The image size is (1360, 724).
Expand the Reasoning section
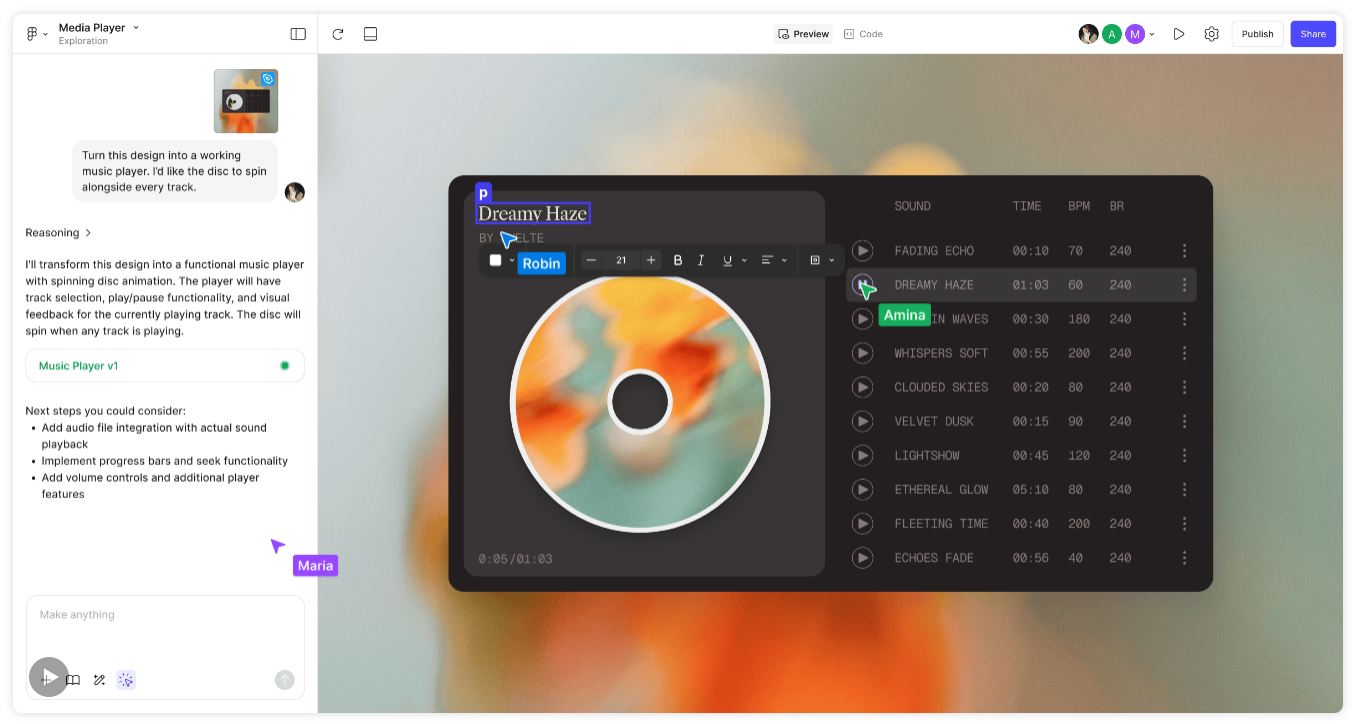(59, 233)
